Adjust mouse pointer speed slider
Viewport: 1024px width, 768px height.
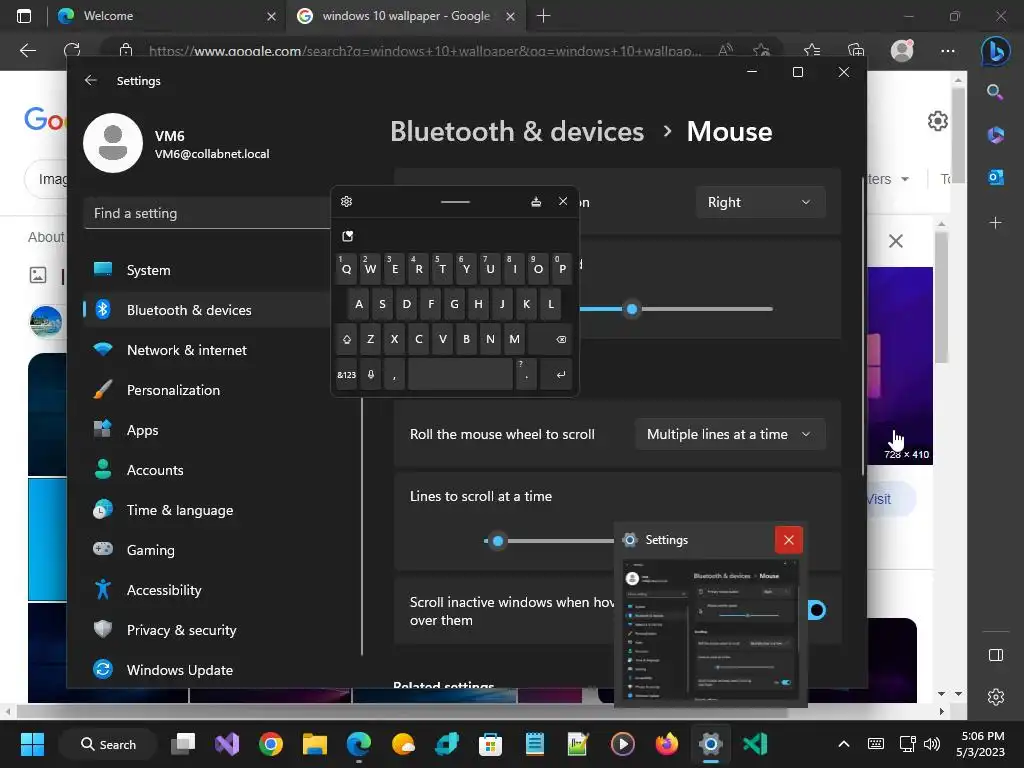[x=632, y=309]
